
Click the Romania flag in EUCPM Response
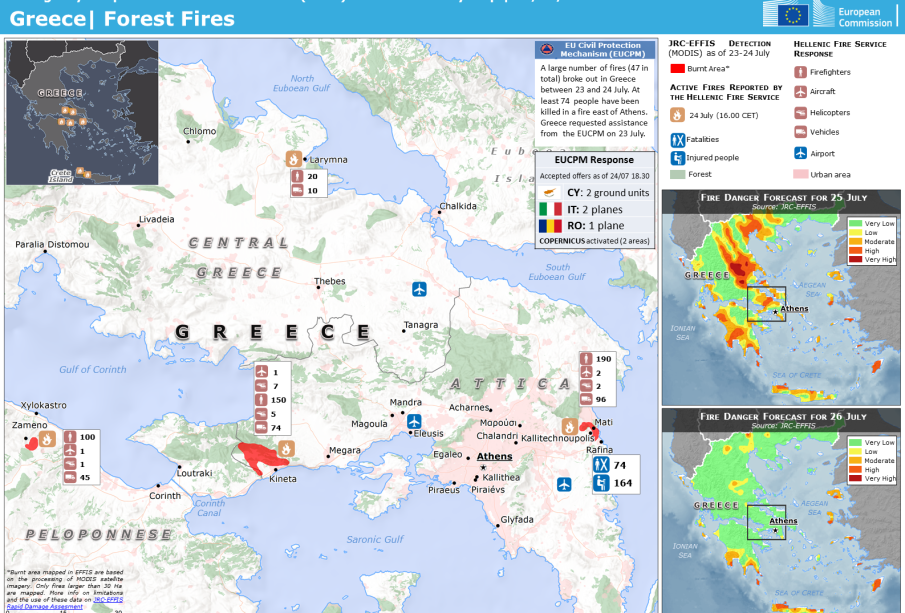(x=550, y=226)
